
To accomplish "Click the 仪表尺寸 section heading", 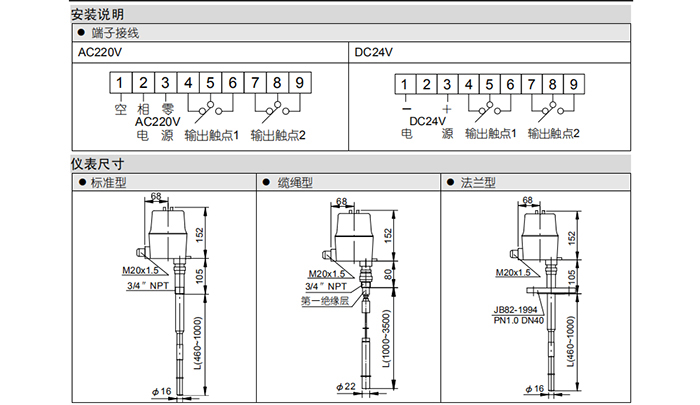I will click(x=97, y=164).
